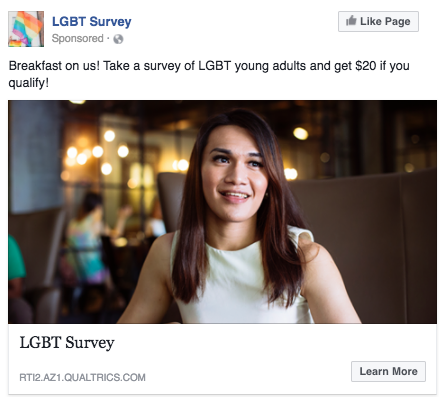Open the RTI2.AZ1.QUALTRICS.COM domain link

[82, 377]
